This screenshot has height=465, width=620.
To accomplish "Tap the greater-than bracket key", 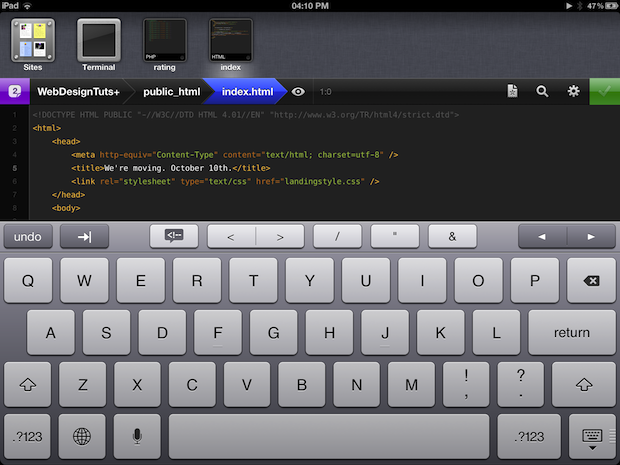I will pyautogui.click(x=280, y=236).
